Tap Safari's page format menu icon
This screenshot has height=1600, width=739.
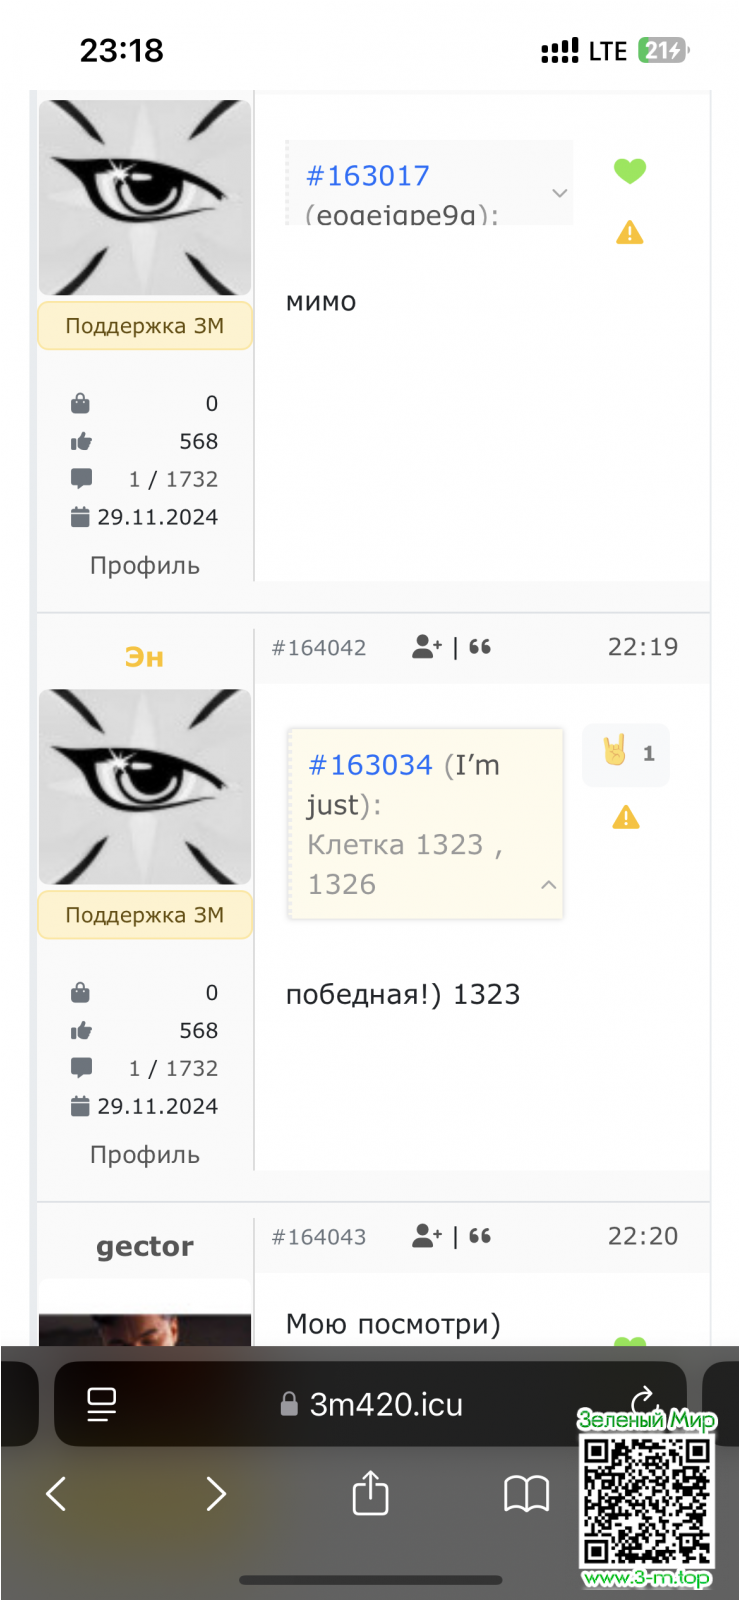(101, 1404)
